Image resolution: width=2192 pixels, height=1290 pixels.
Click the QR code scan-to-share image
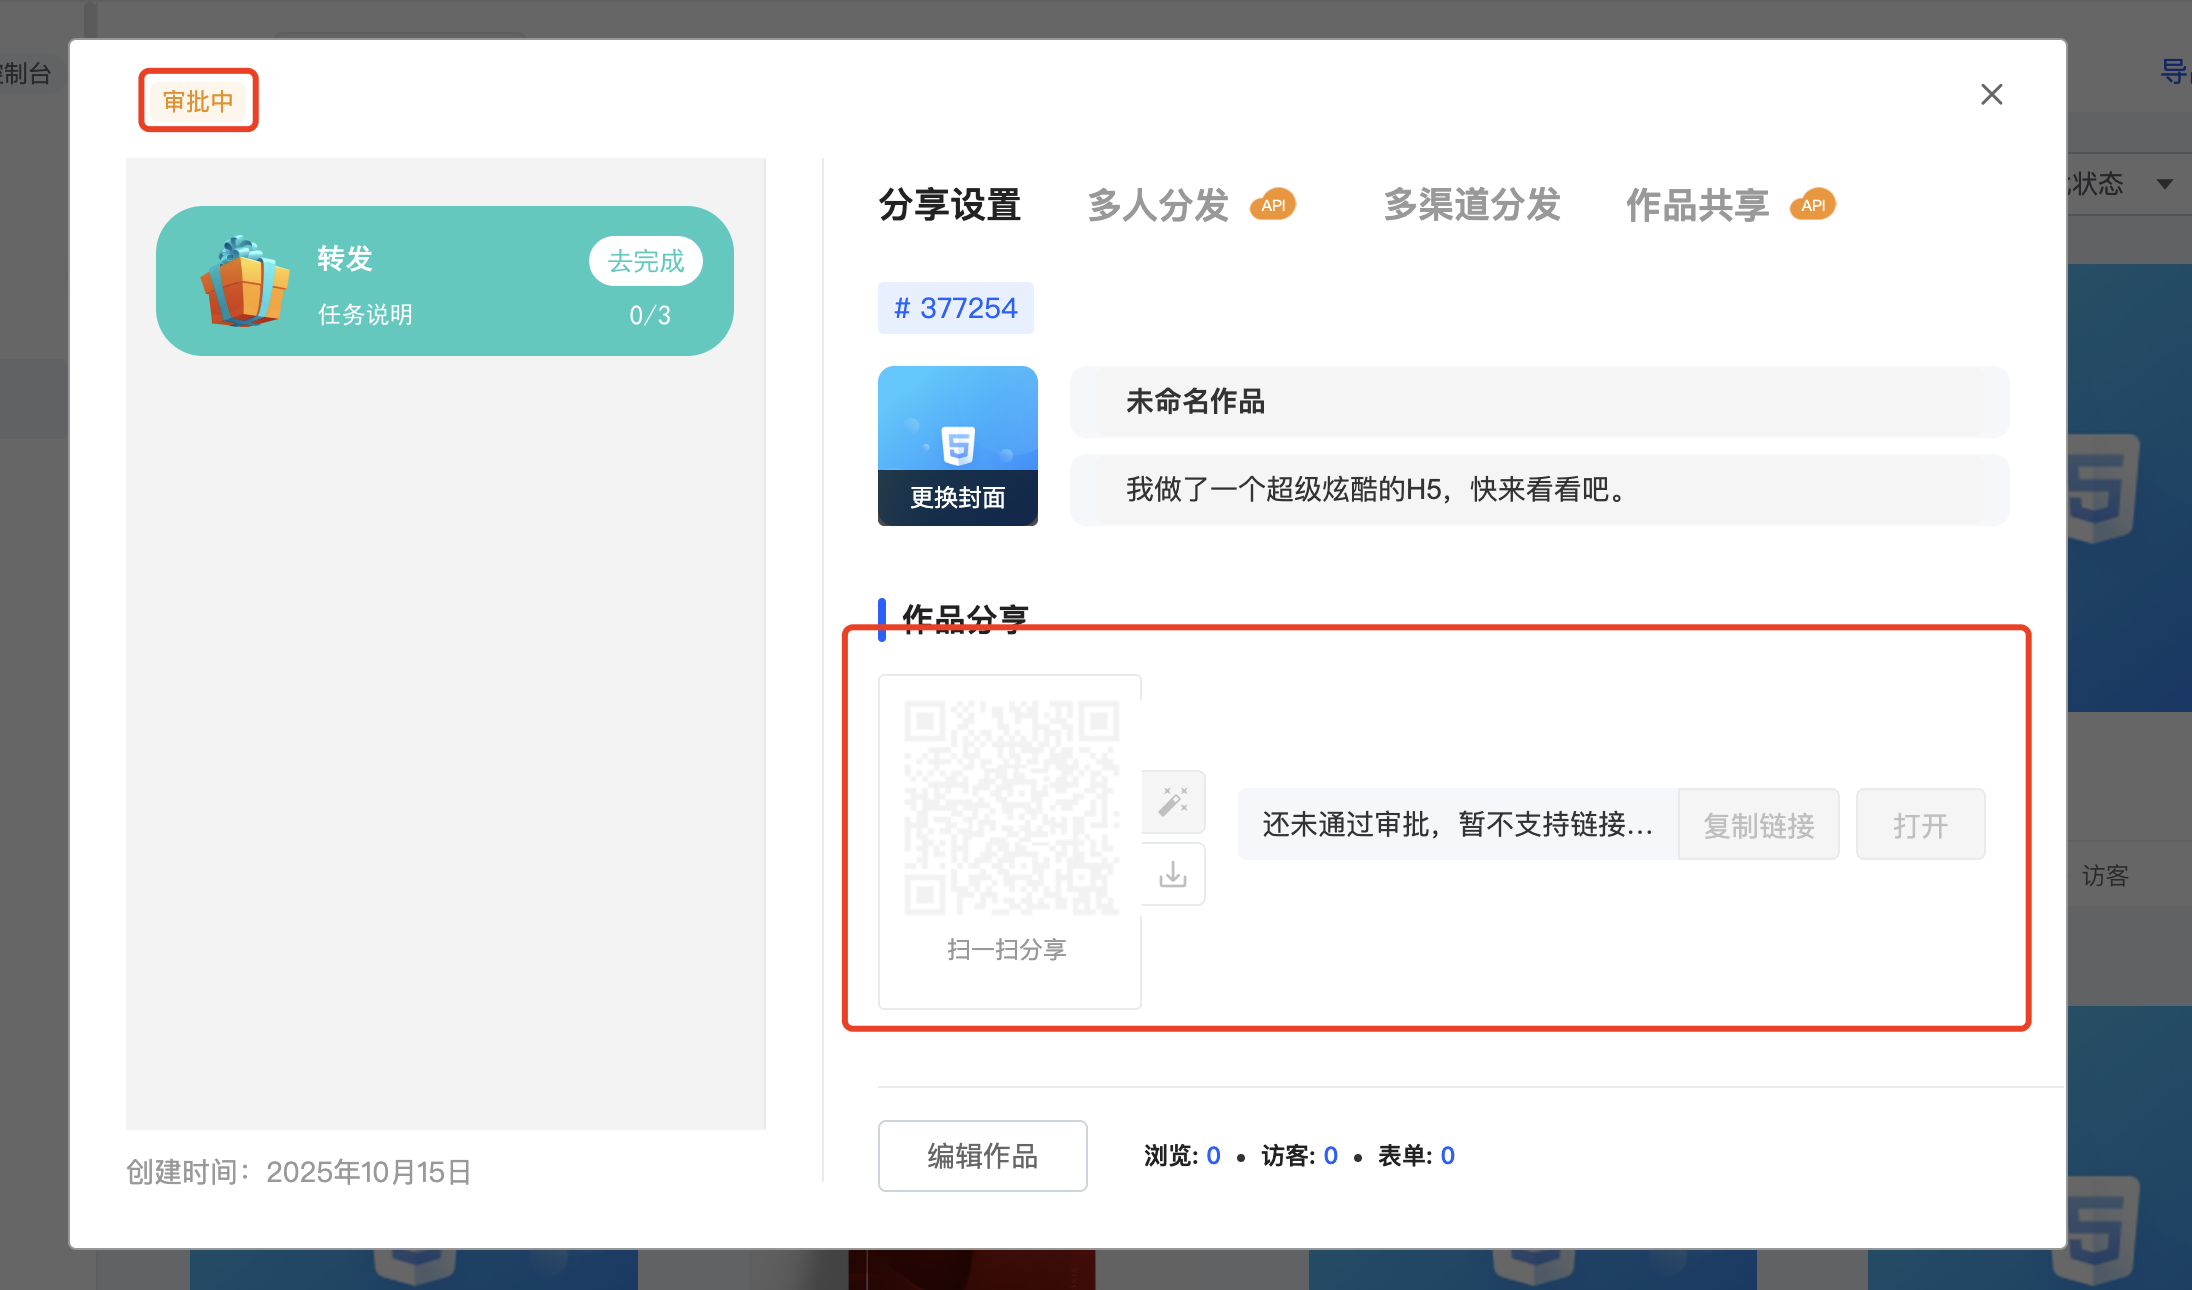1010,808
